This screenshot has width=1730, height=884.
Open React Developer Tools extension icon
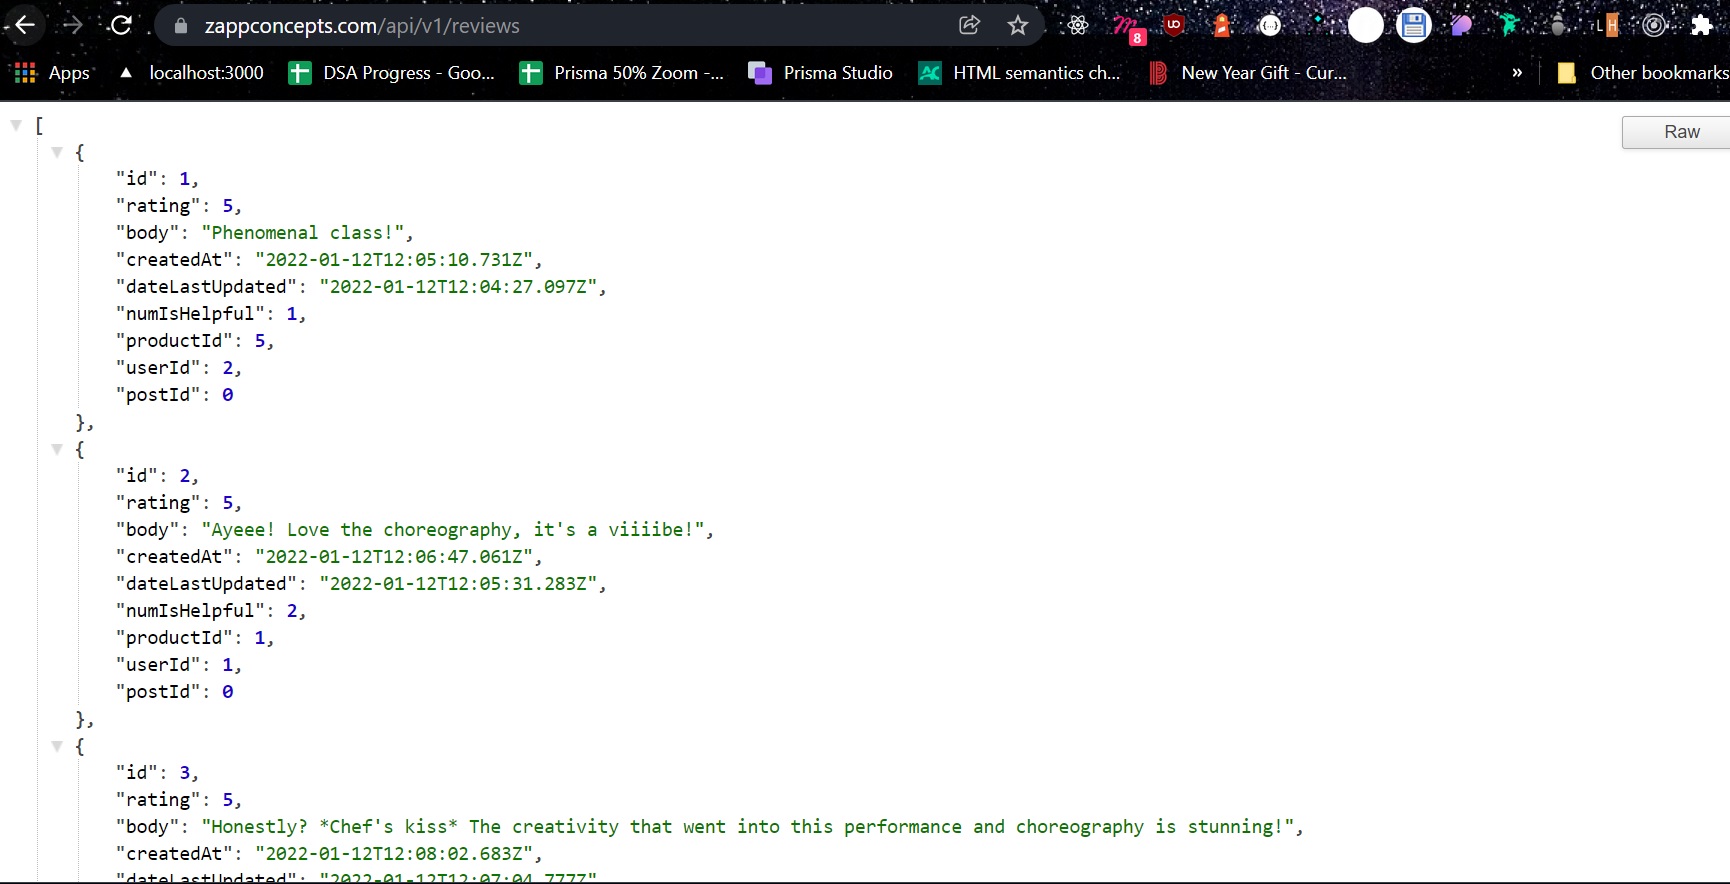pos(1078,25)
